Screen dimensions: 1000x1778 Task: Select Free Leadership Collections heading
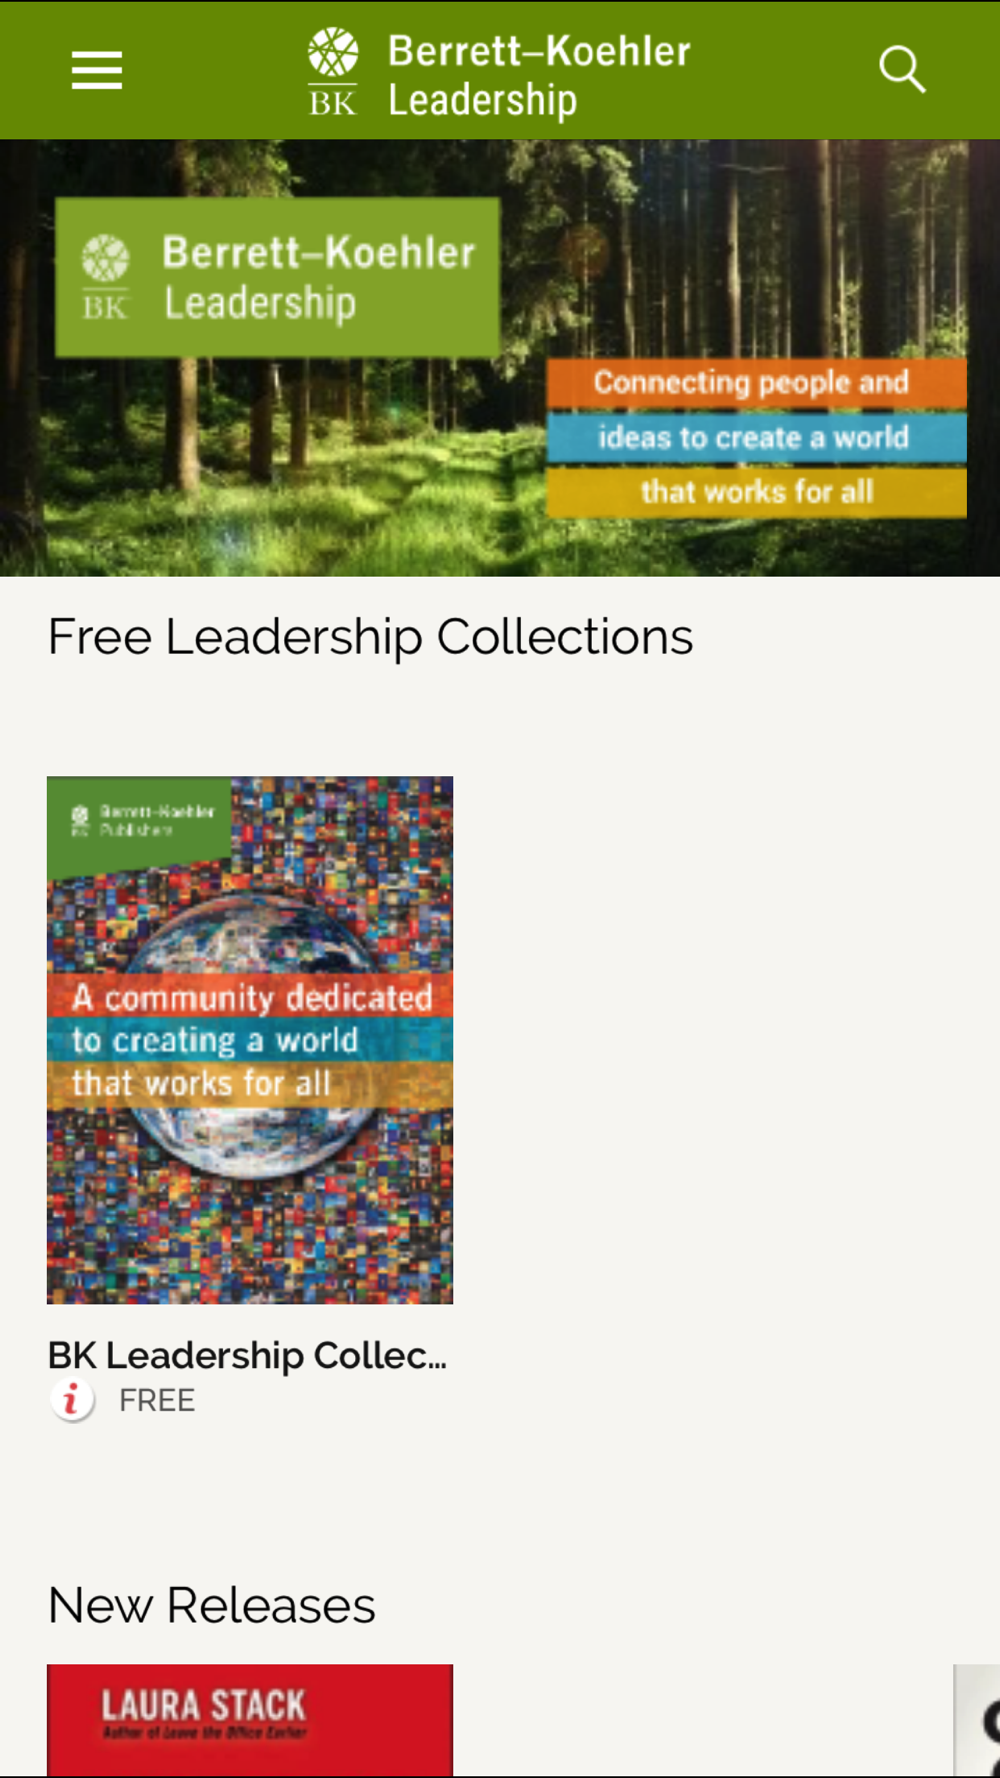[370, 637]
